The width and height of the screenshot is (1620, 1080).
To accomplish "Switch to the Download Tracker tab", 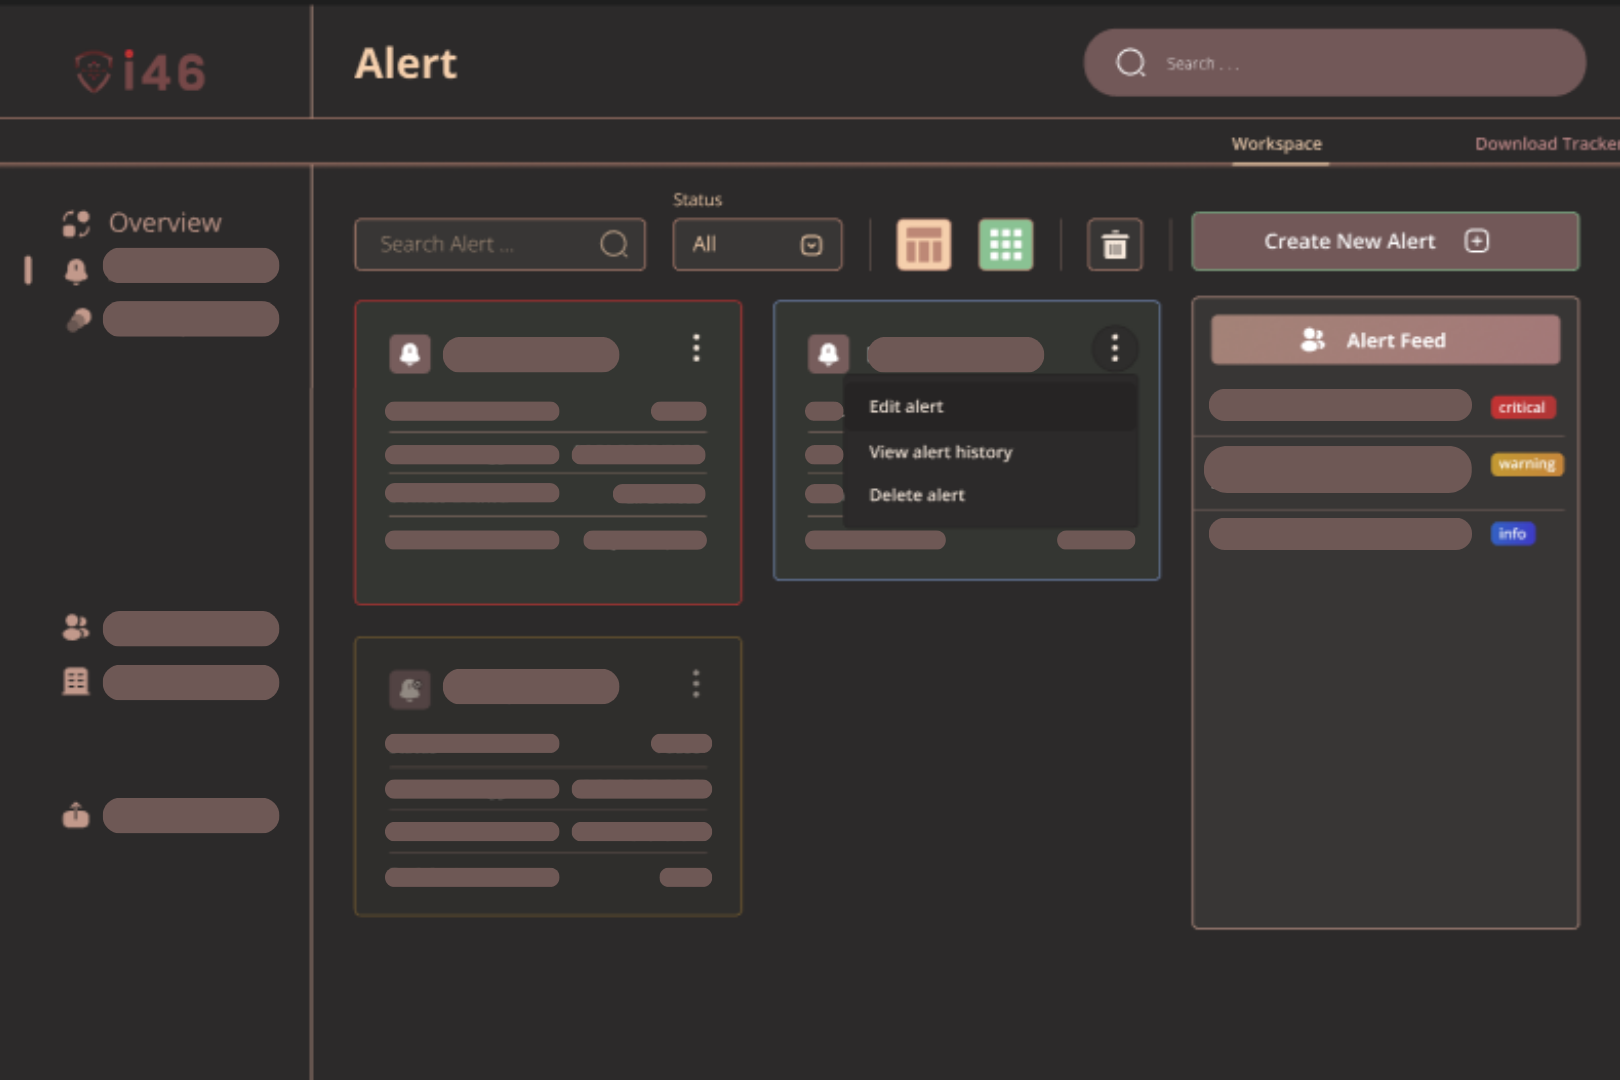I will tap(1547, 144).
